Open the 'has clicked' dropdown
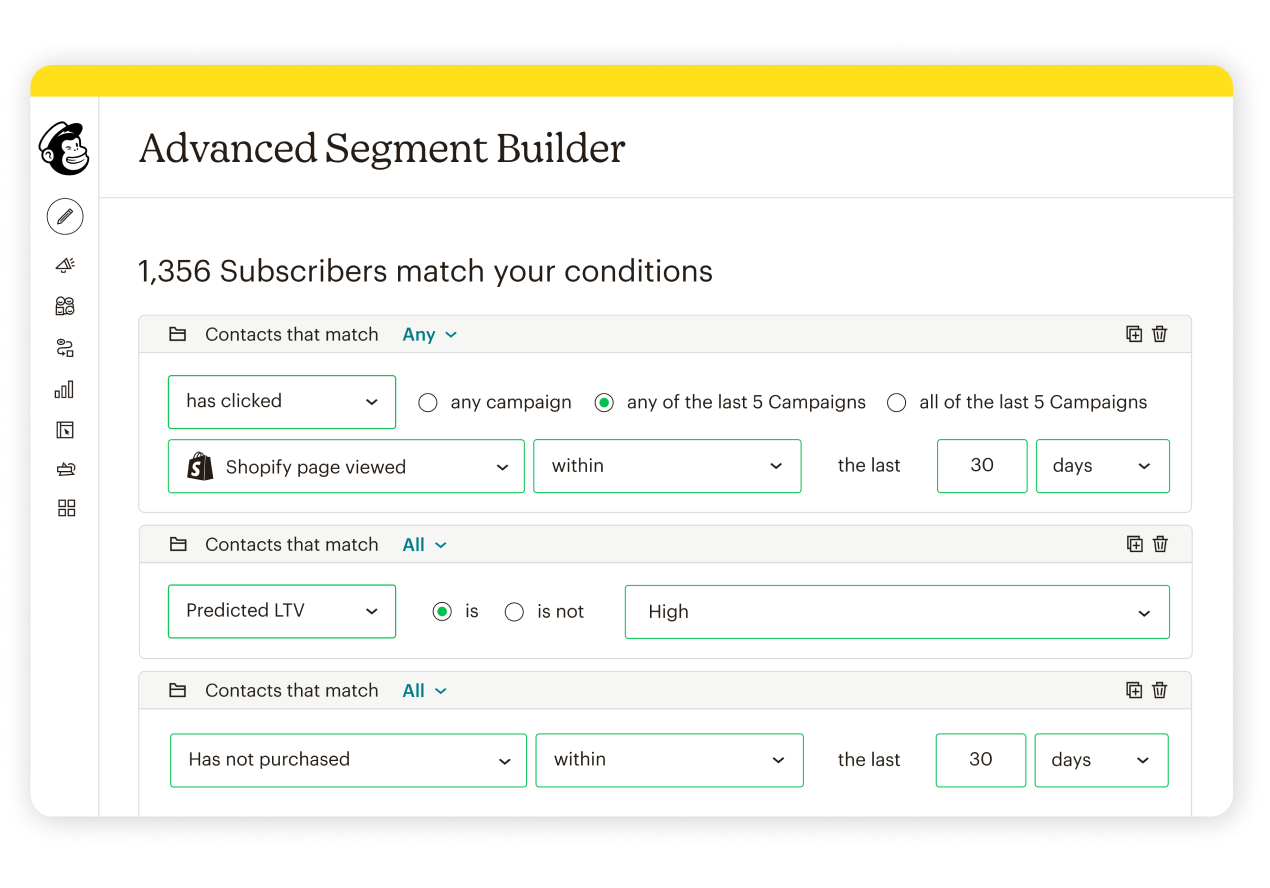This screenshot has height=888, width=1270. pyautogui.click(x=282, y=402)
